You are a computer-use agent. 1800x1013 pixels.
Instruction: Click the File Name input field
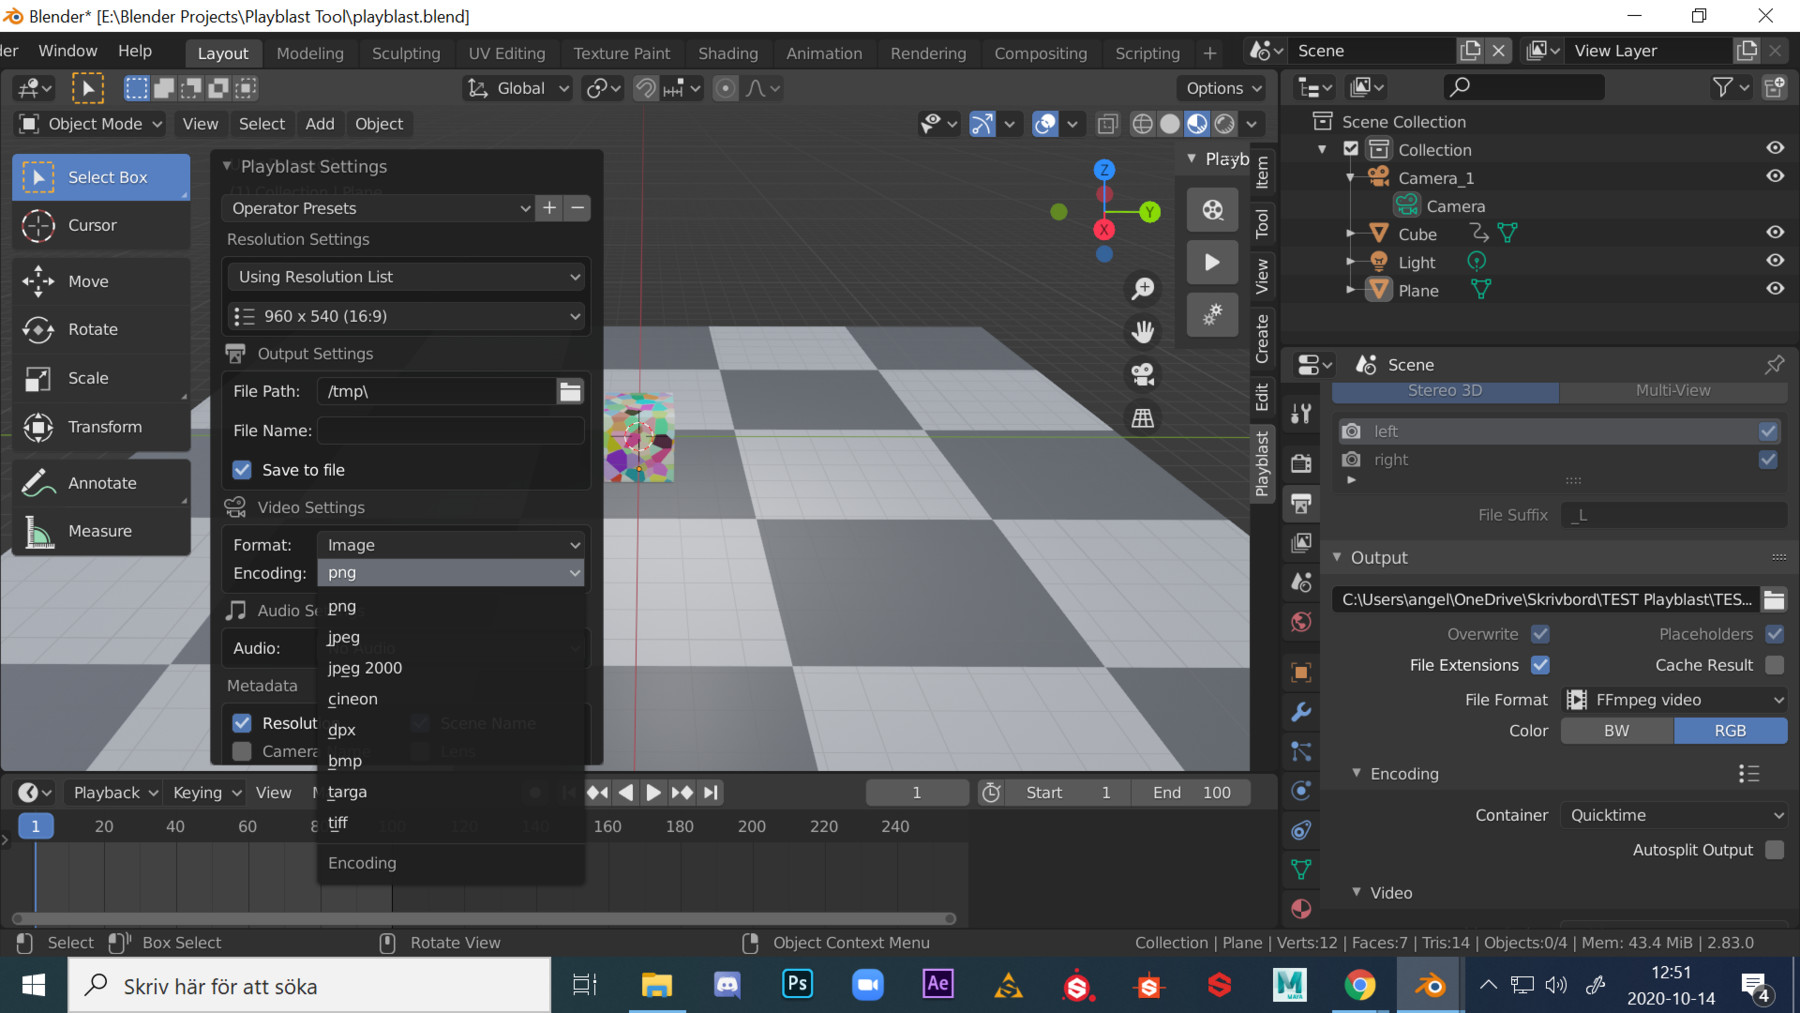tap(450, 431)
